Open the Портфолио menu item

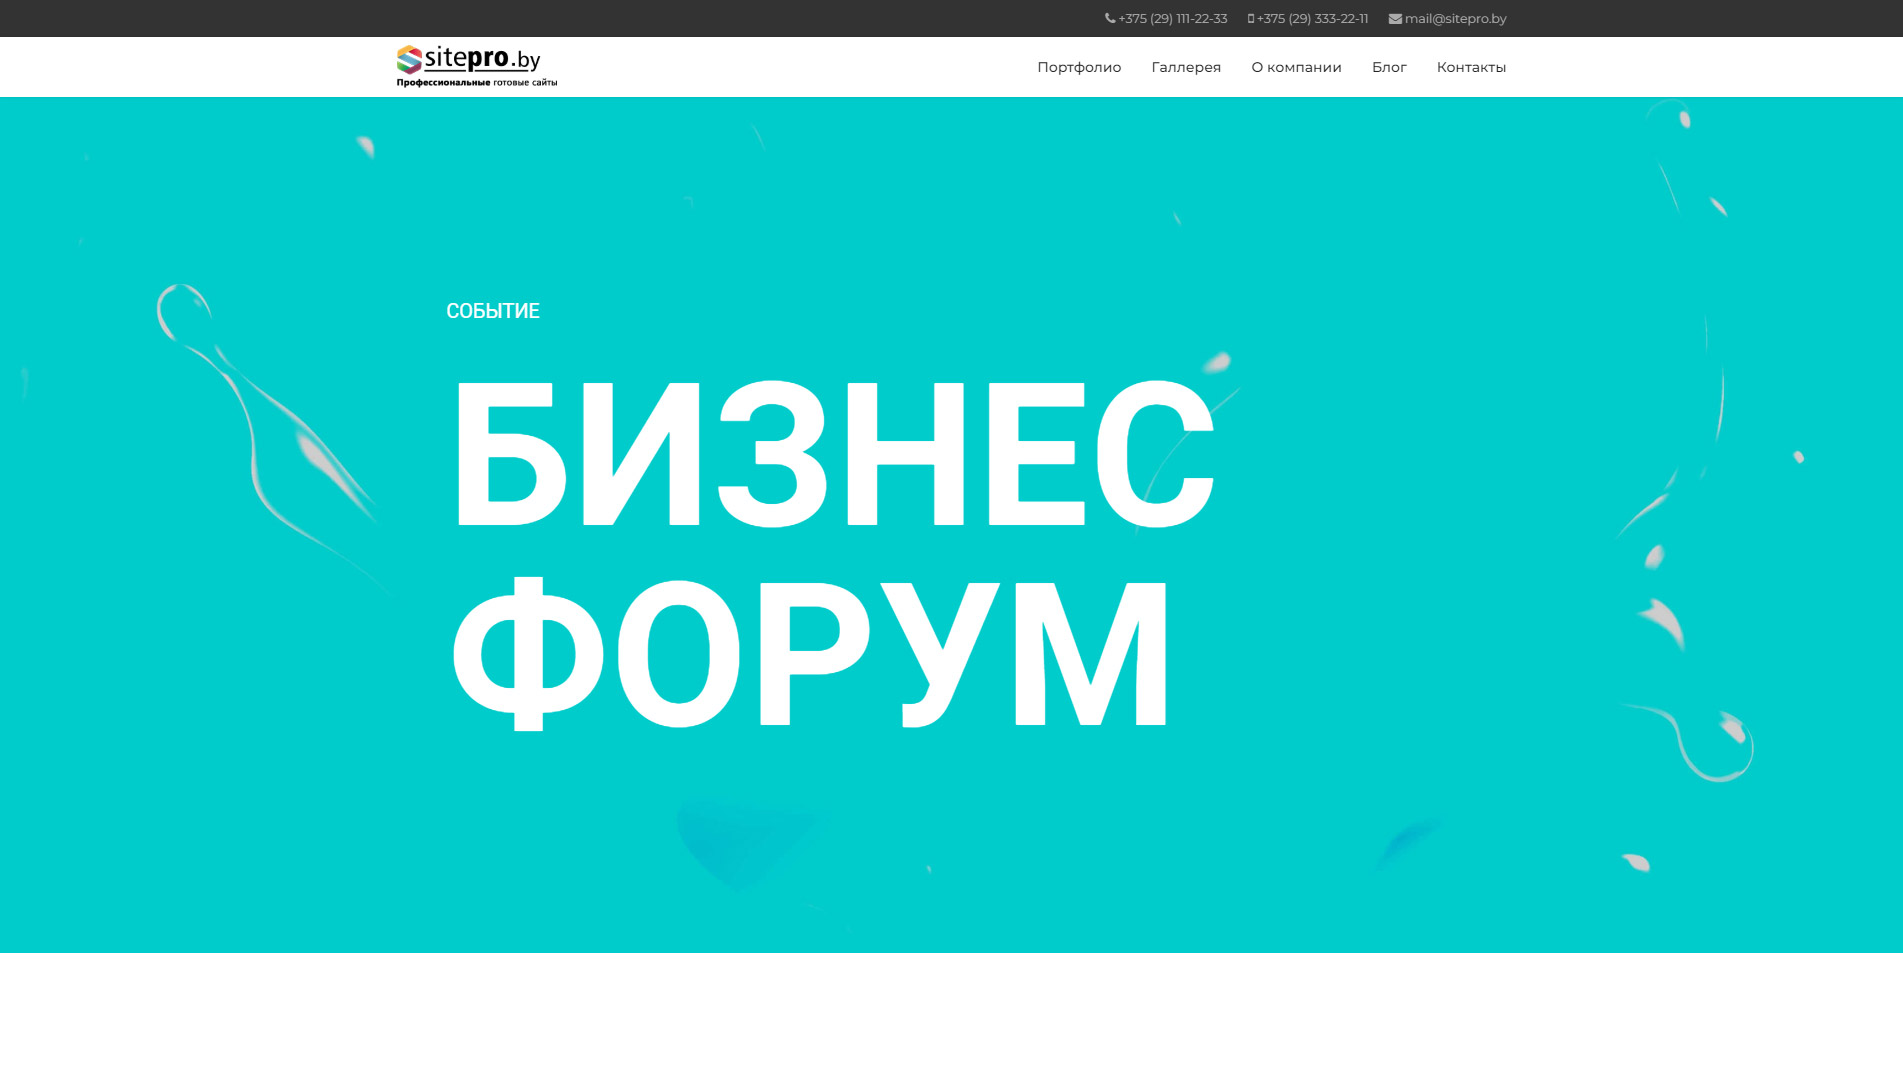point(1078,67)
